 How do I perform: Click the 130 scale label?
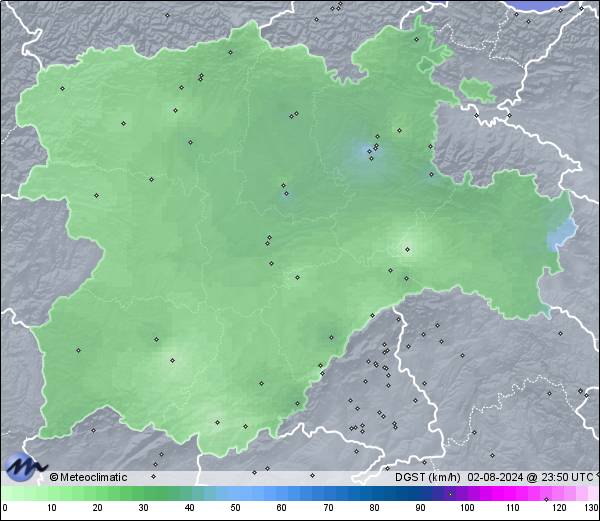pyautogui.click(x=592, y=508)
